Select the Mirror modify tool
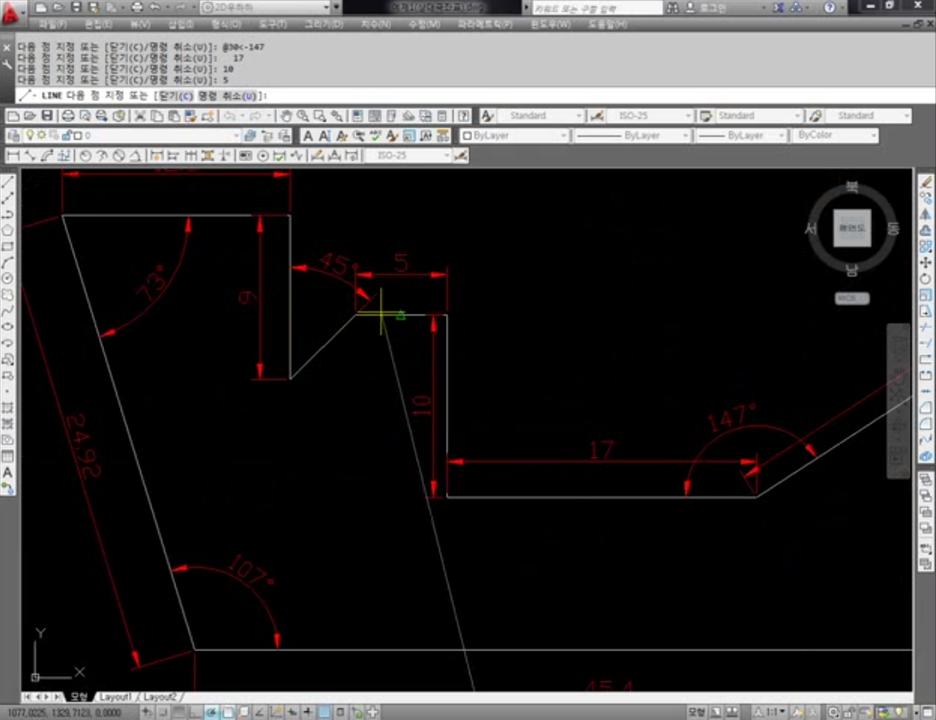The height and width of the screenshot is (720, 936). (x=926, y=214)
